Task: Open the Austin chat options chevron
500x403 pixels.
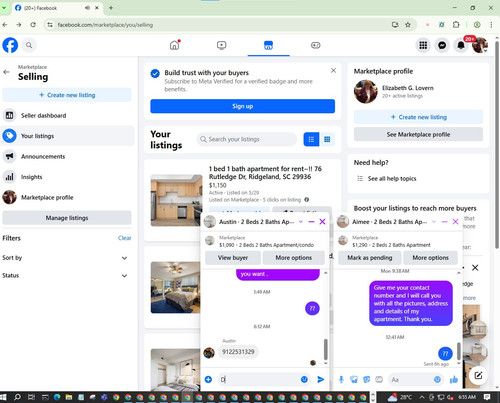Action: pos(301,222)
